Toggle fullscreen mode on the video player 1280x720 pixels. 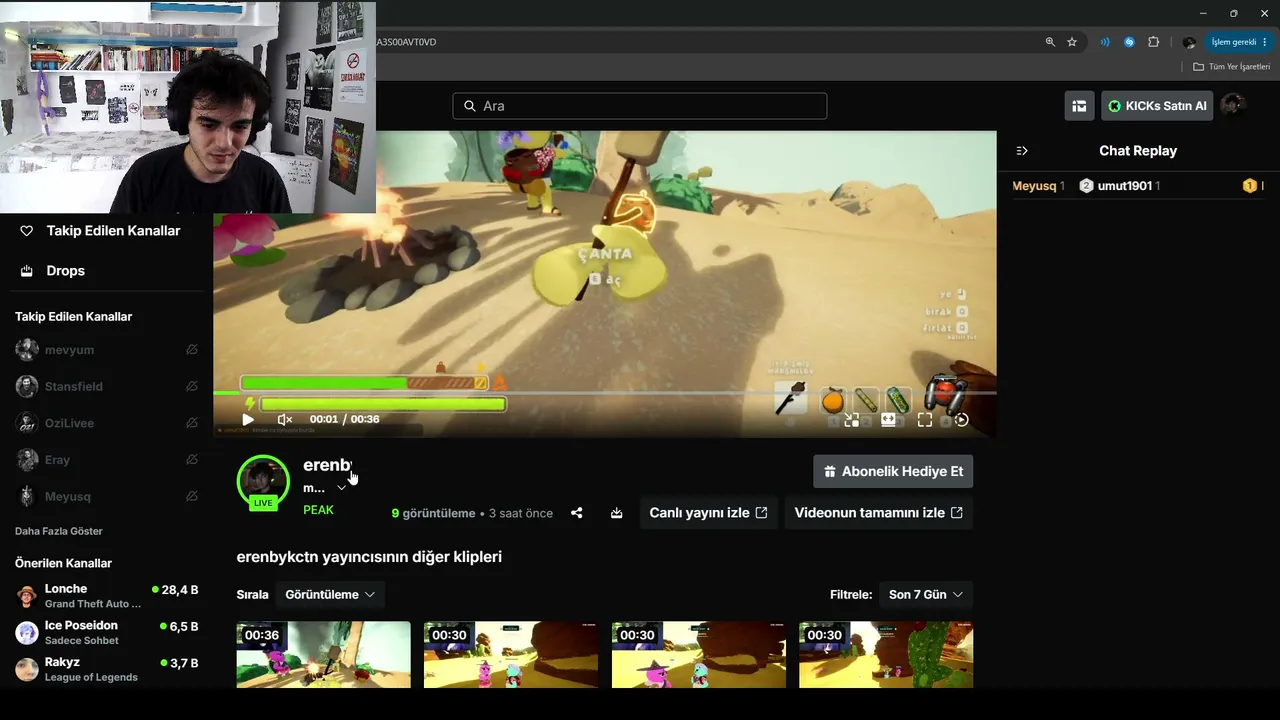click(x=925, y=420)
